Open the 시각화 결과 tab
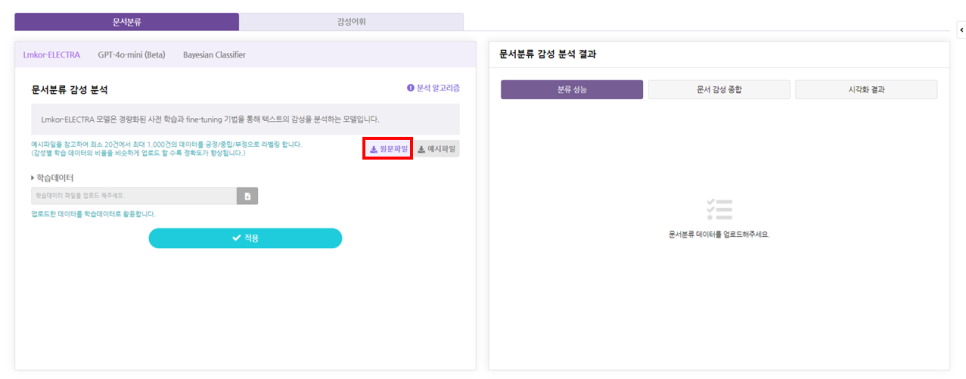Screen dimensions: 966x379 click(x=866, y=89)
